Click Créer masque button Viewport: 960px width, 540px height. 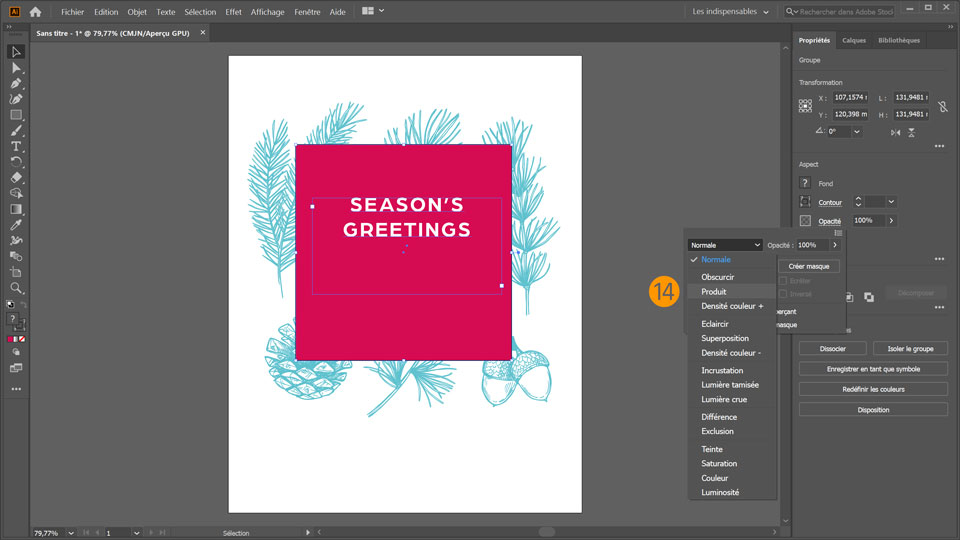click(809, 266)
